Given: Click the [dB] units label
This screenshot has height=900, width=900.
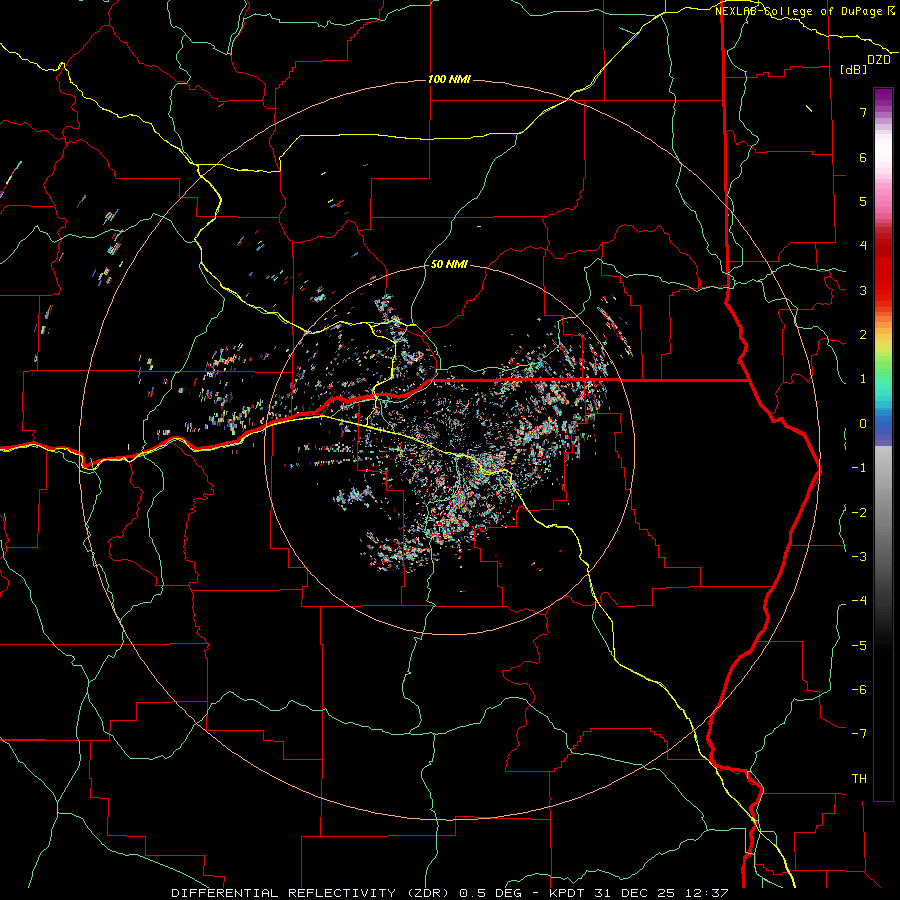Looking at the screenshot, I should click(x=853, y=69).
